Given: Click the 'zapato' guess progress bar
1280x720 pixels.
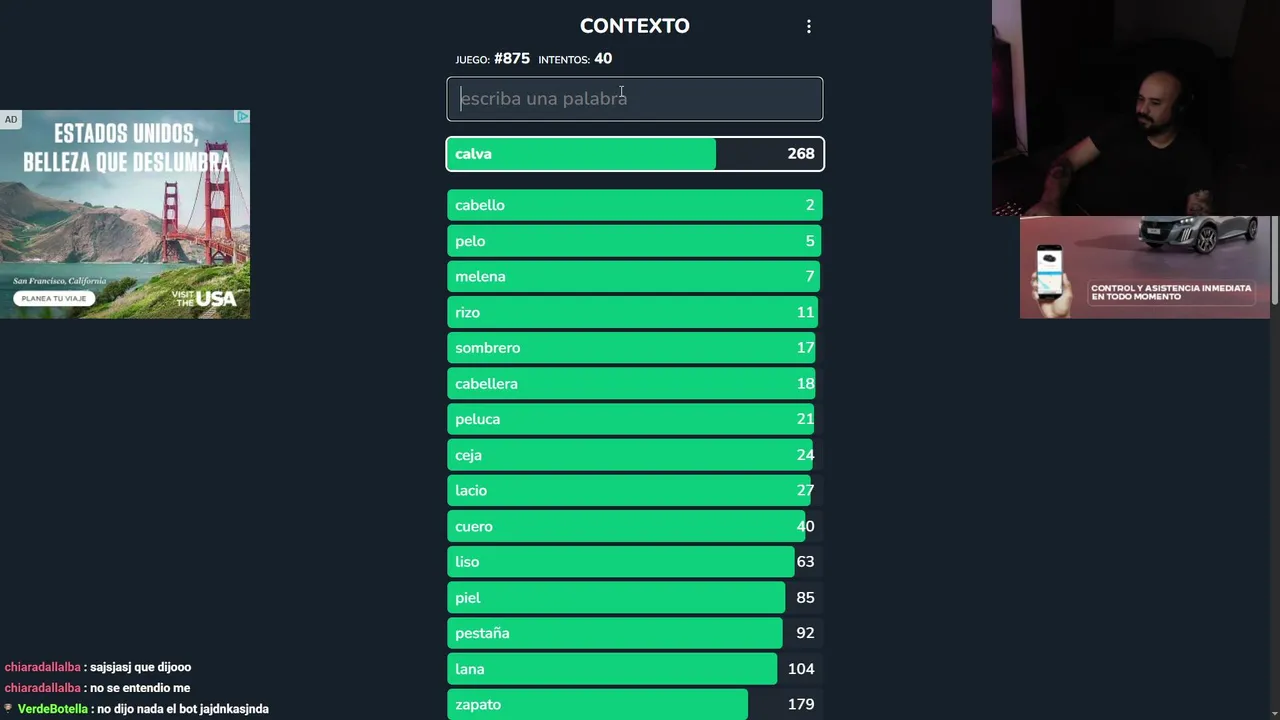Looking at the screenshot, I should (598, 705).
